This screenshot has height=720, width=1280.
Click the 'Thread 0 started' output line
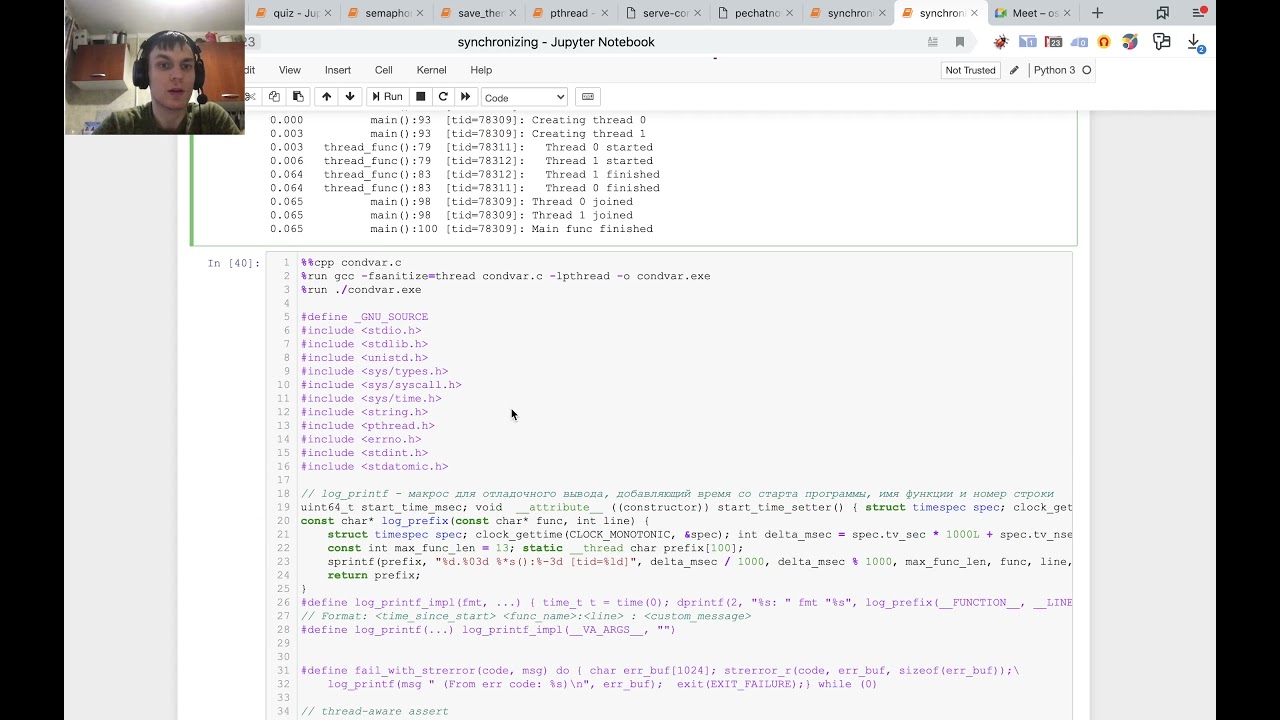click(461, 147)
